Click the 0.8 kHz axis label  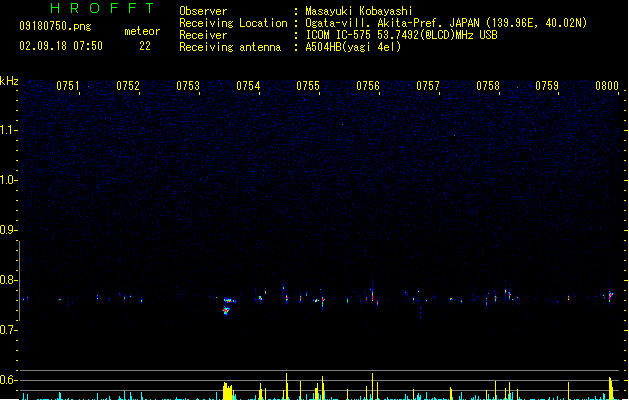click(x=8, y=280)
